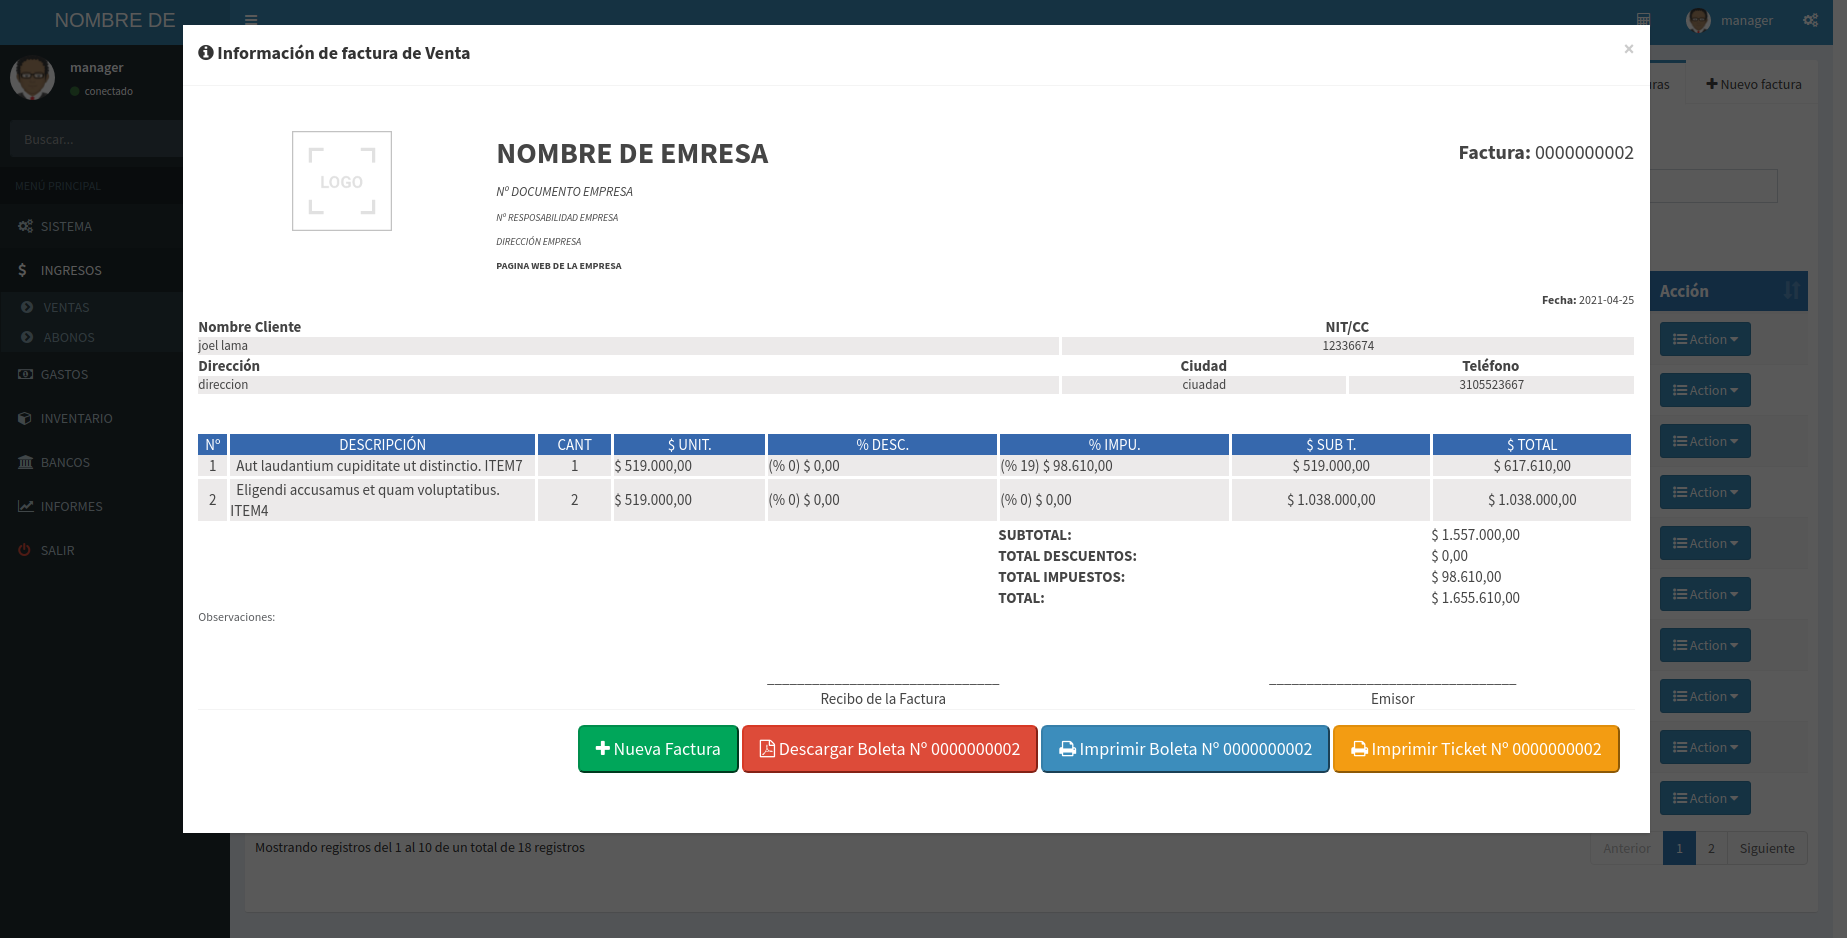Close the invoice information modal
This screenshot has height=938, width=1847.
point(1628,49)
